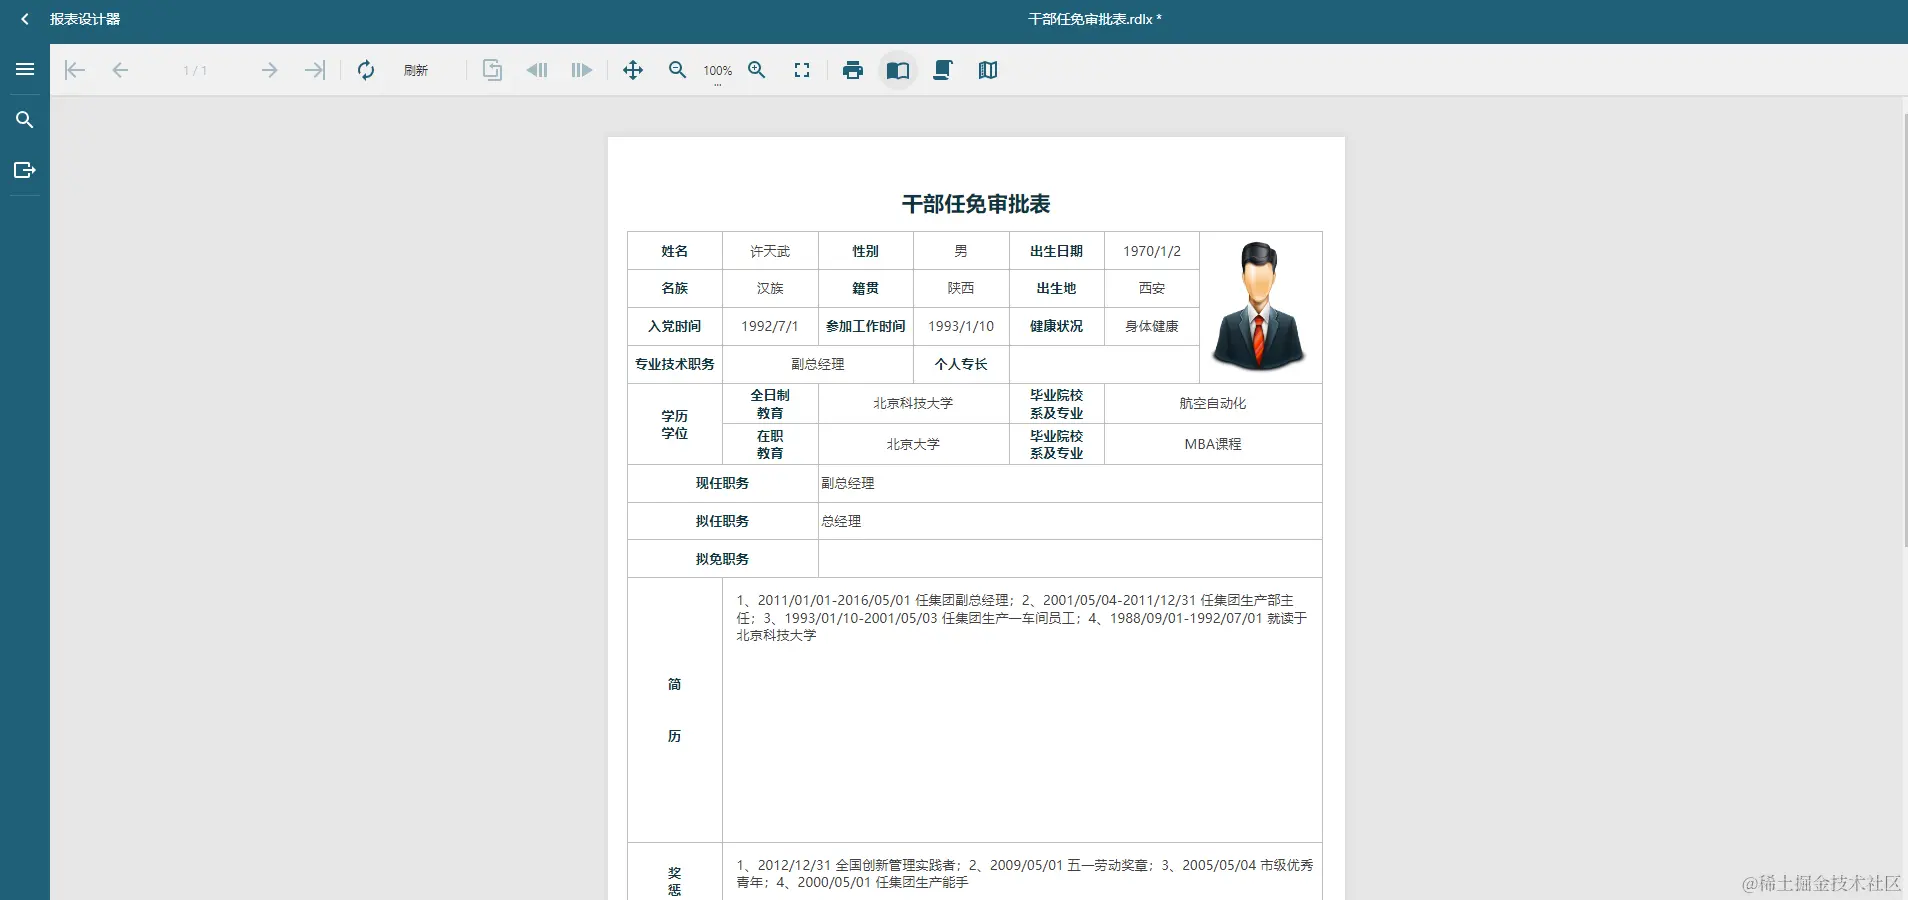Click the MBA课程 value cell
The image size is (1908, 900).
[x=1213, y=444]
